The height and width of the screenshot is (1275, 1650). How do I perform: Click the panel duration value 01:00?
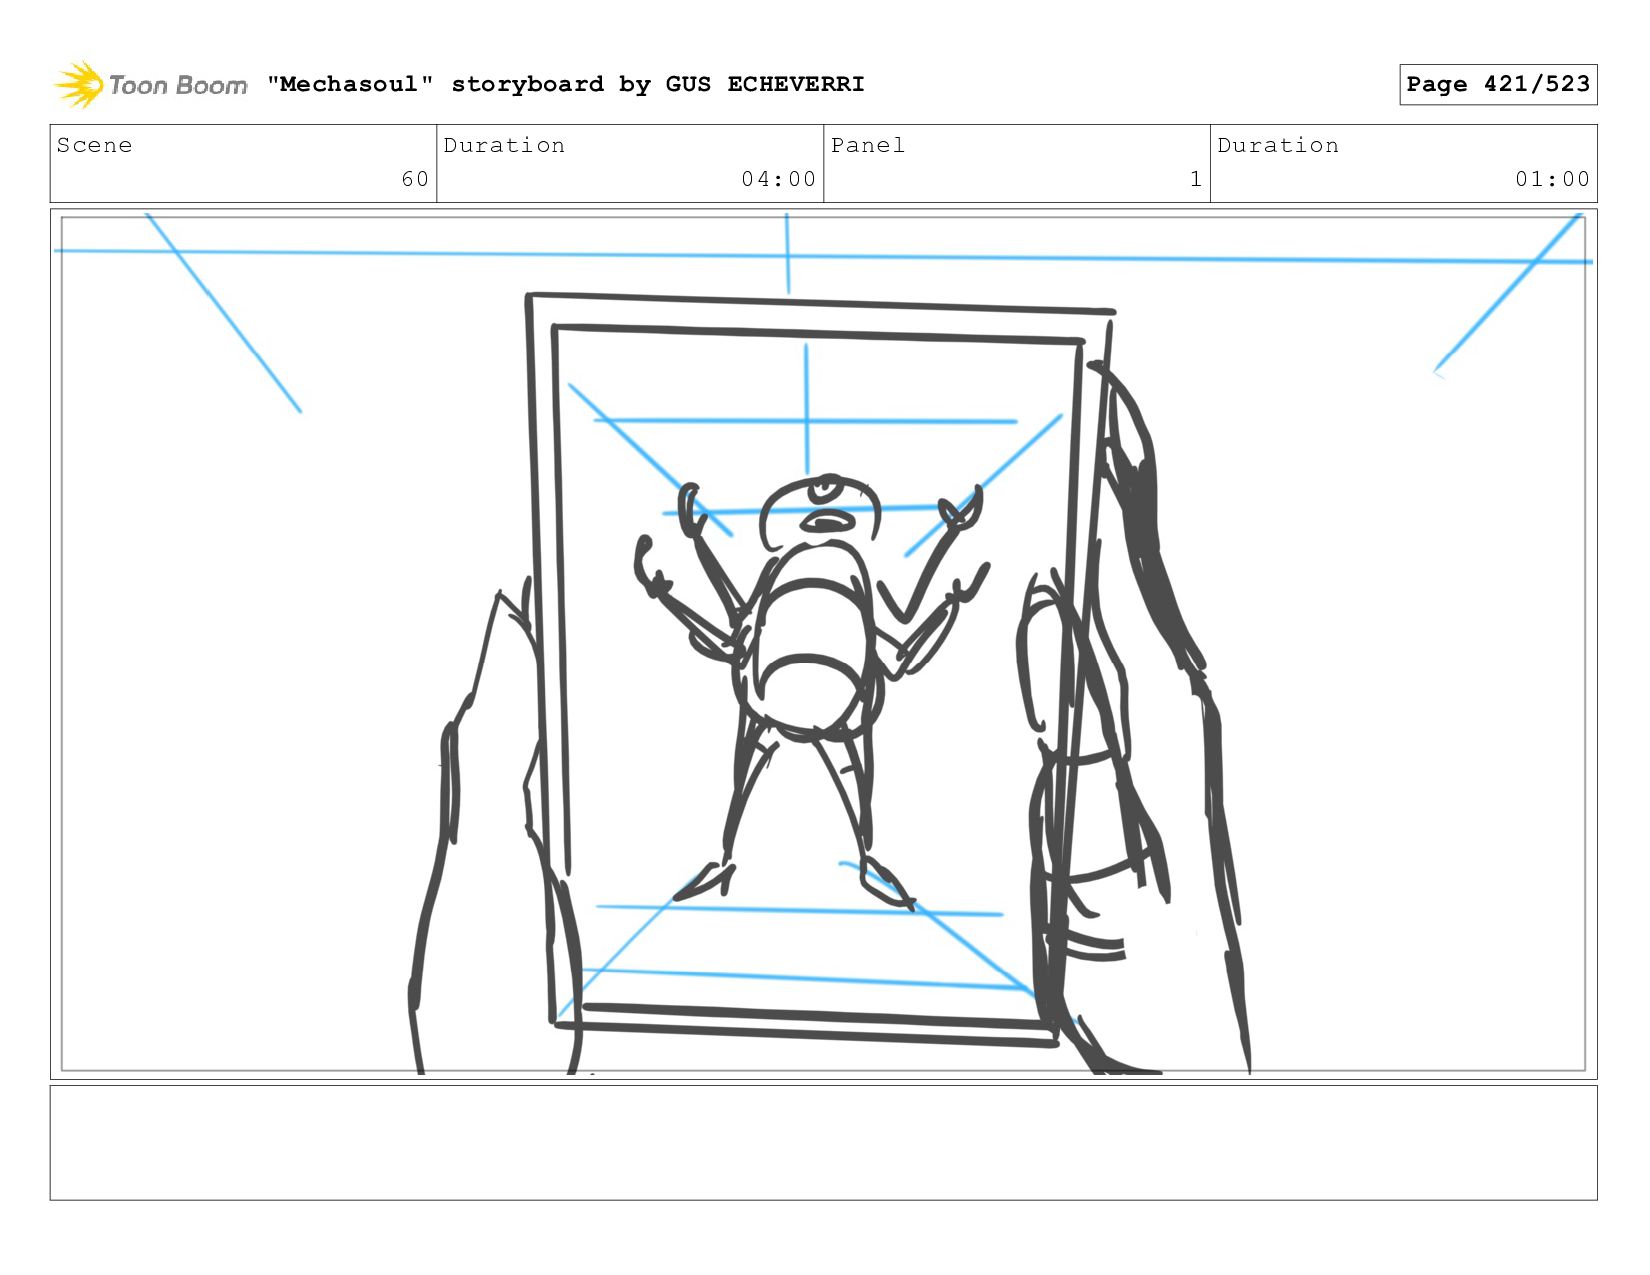pos(1552,179)
